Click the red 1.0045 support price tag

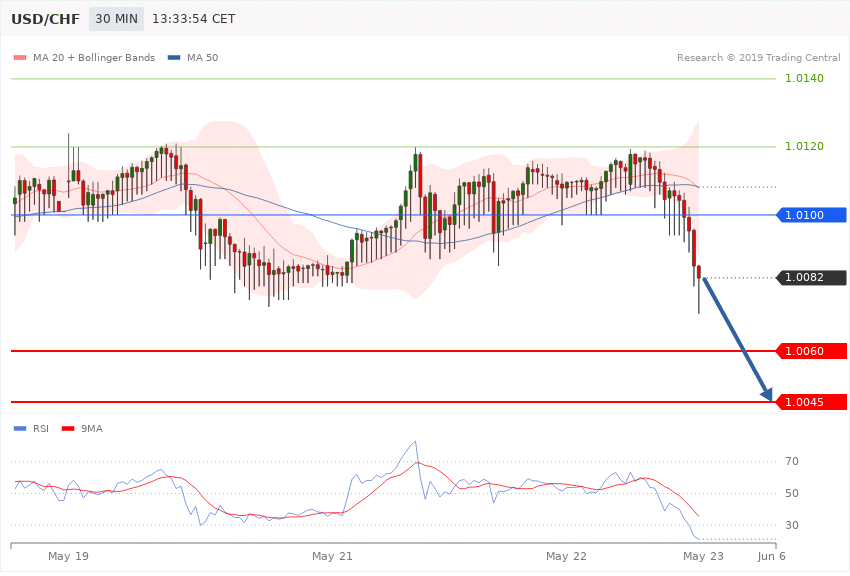(812, 402)
